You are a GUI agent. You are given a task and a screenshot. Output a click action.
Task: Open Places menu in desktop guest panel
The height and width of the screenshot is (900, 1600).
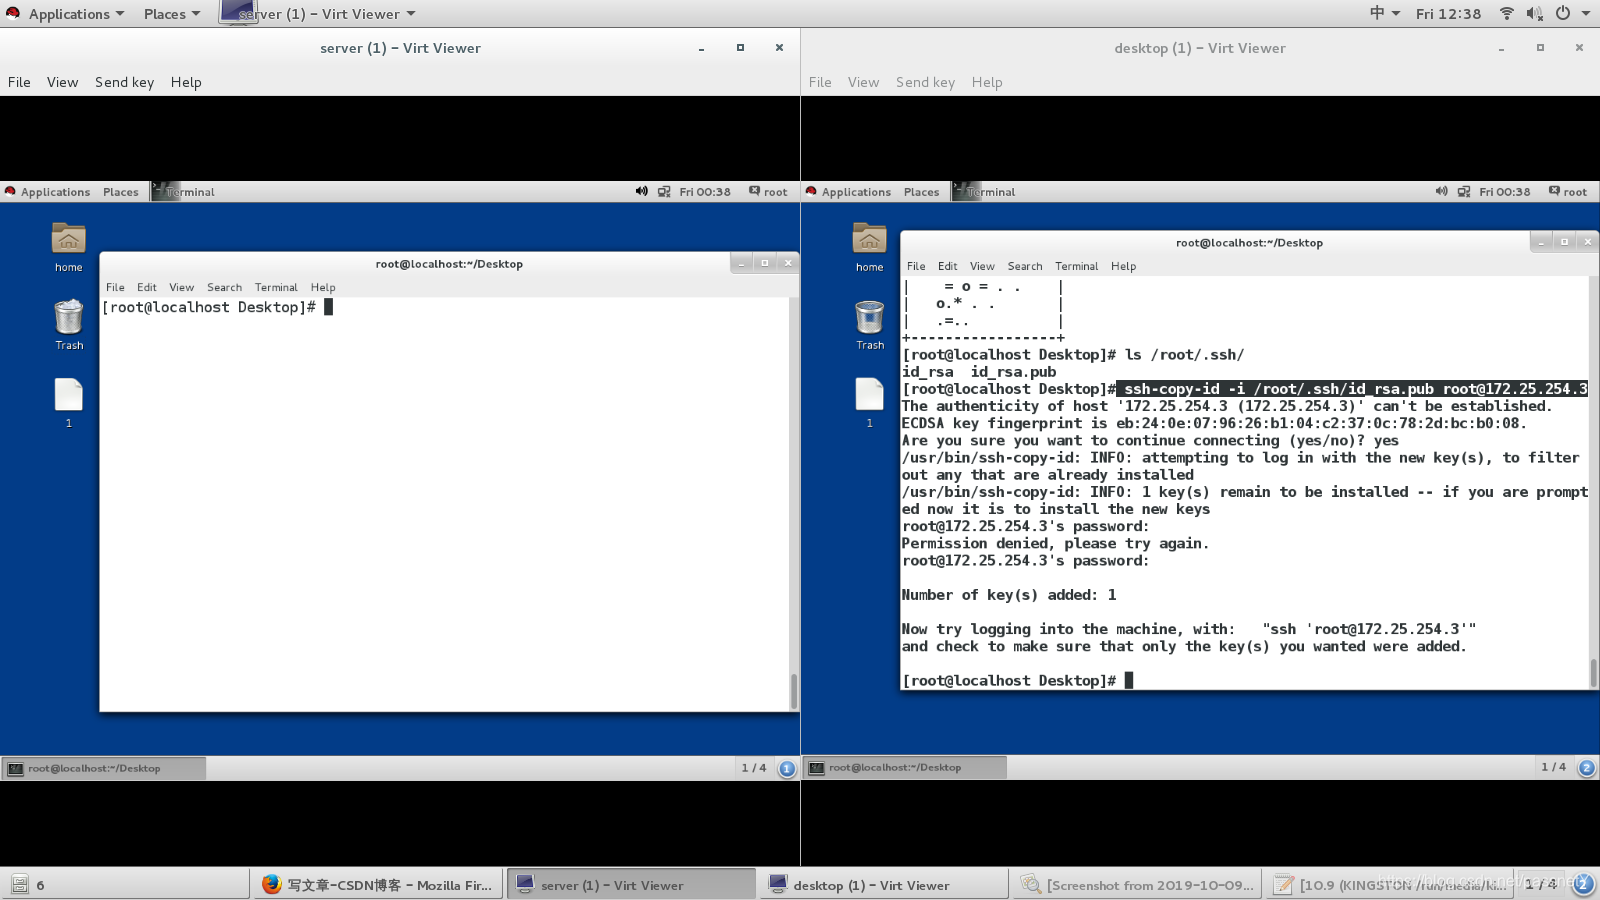pyautogui.click(x=921, y=192)
